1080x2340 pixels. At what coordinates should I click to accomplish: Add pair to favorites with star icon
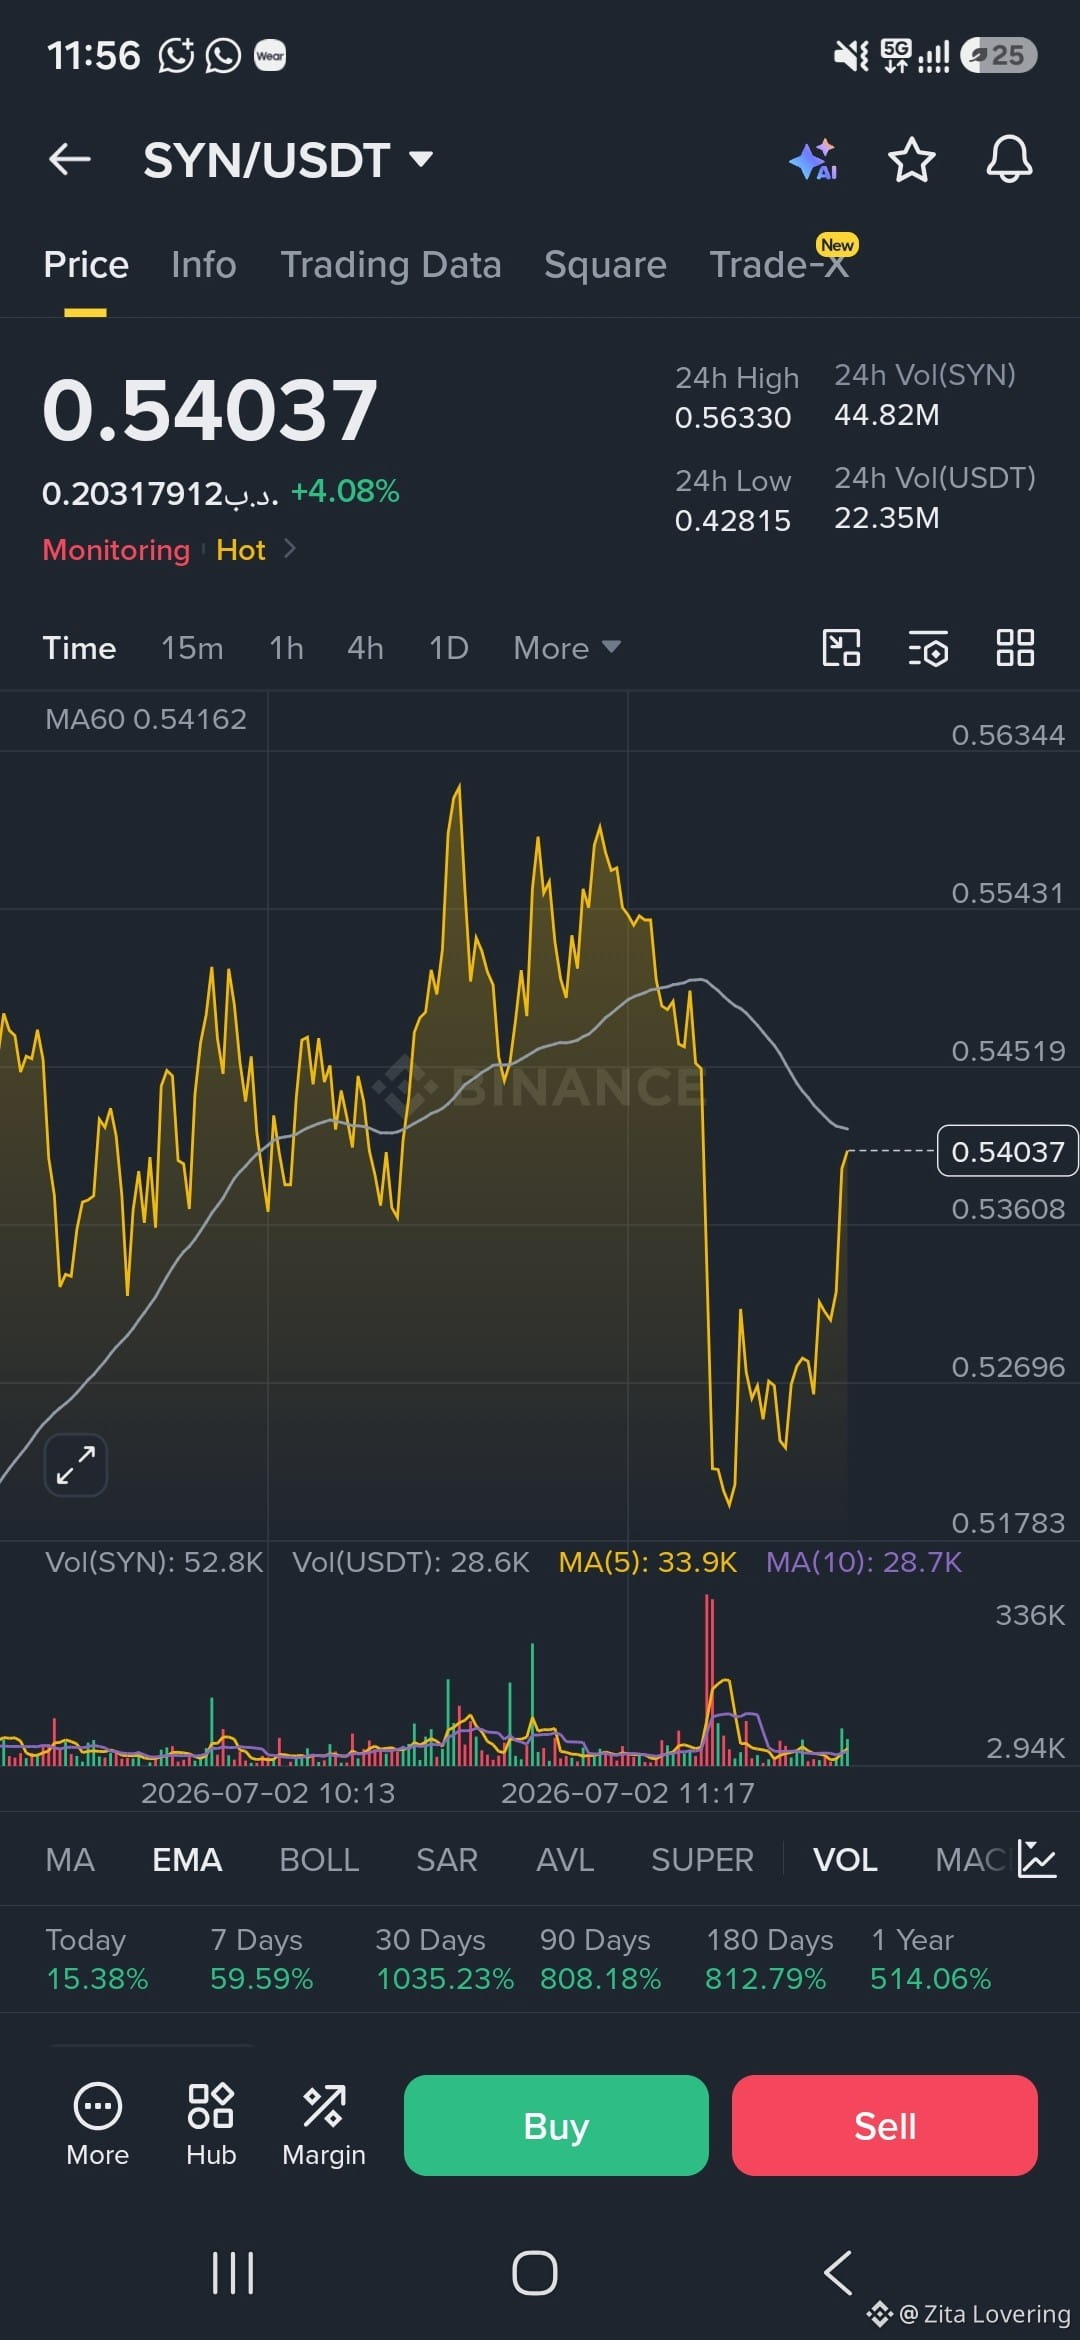click(x=911, y=160)
